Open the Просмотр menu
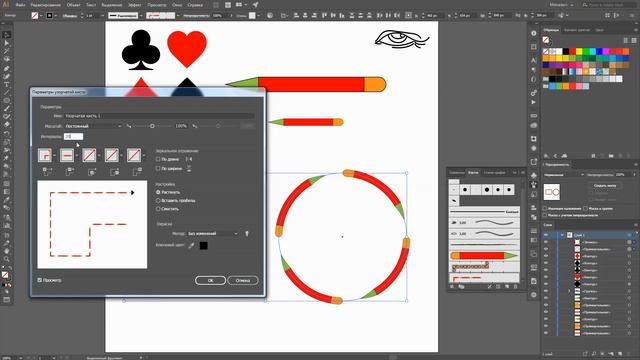Image resolution: width=640 pixels, height=360 pixels. tap(157, 5)
